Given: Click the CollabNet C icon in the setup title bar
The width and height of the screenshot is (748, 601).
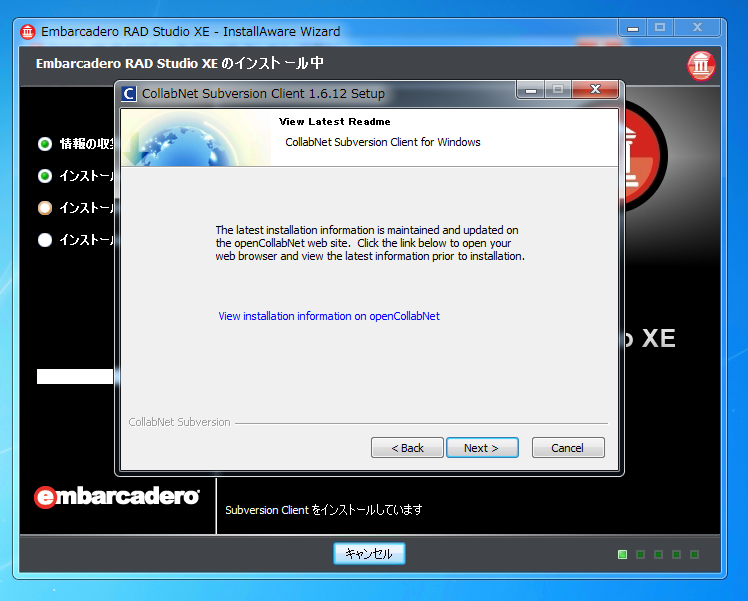Looking at the screenshot, I should pyautogui.click(x=129, y=93).
